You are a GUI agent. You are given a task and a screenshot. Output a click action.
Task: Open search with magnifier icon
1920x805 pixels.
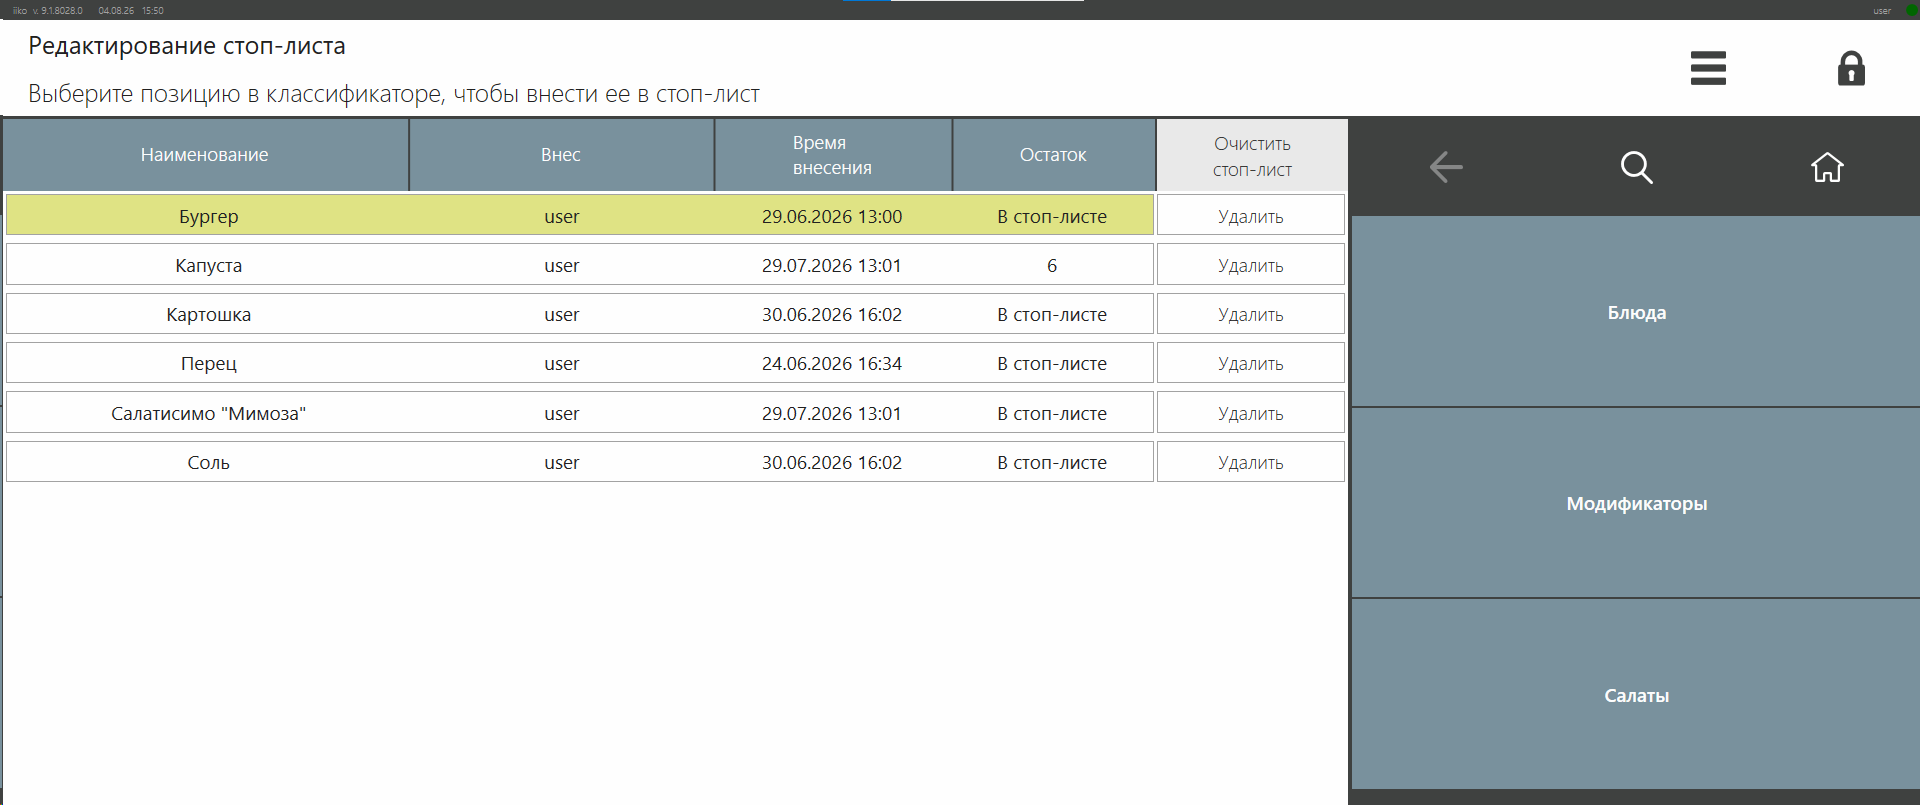1636,167
